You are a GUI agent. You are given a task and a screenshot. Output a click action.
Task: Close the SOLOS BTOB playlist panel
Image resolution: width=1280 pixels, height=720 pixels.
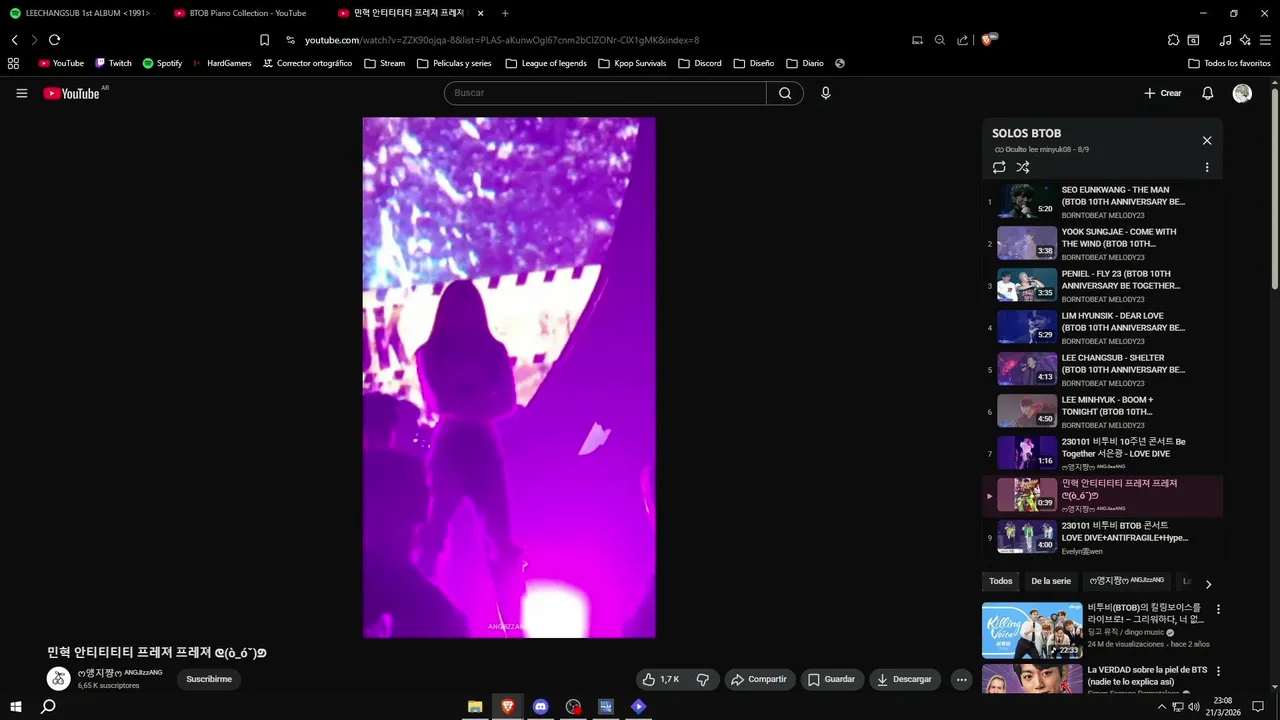pos(1207,141)
